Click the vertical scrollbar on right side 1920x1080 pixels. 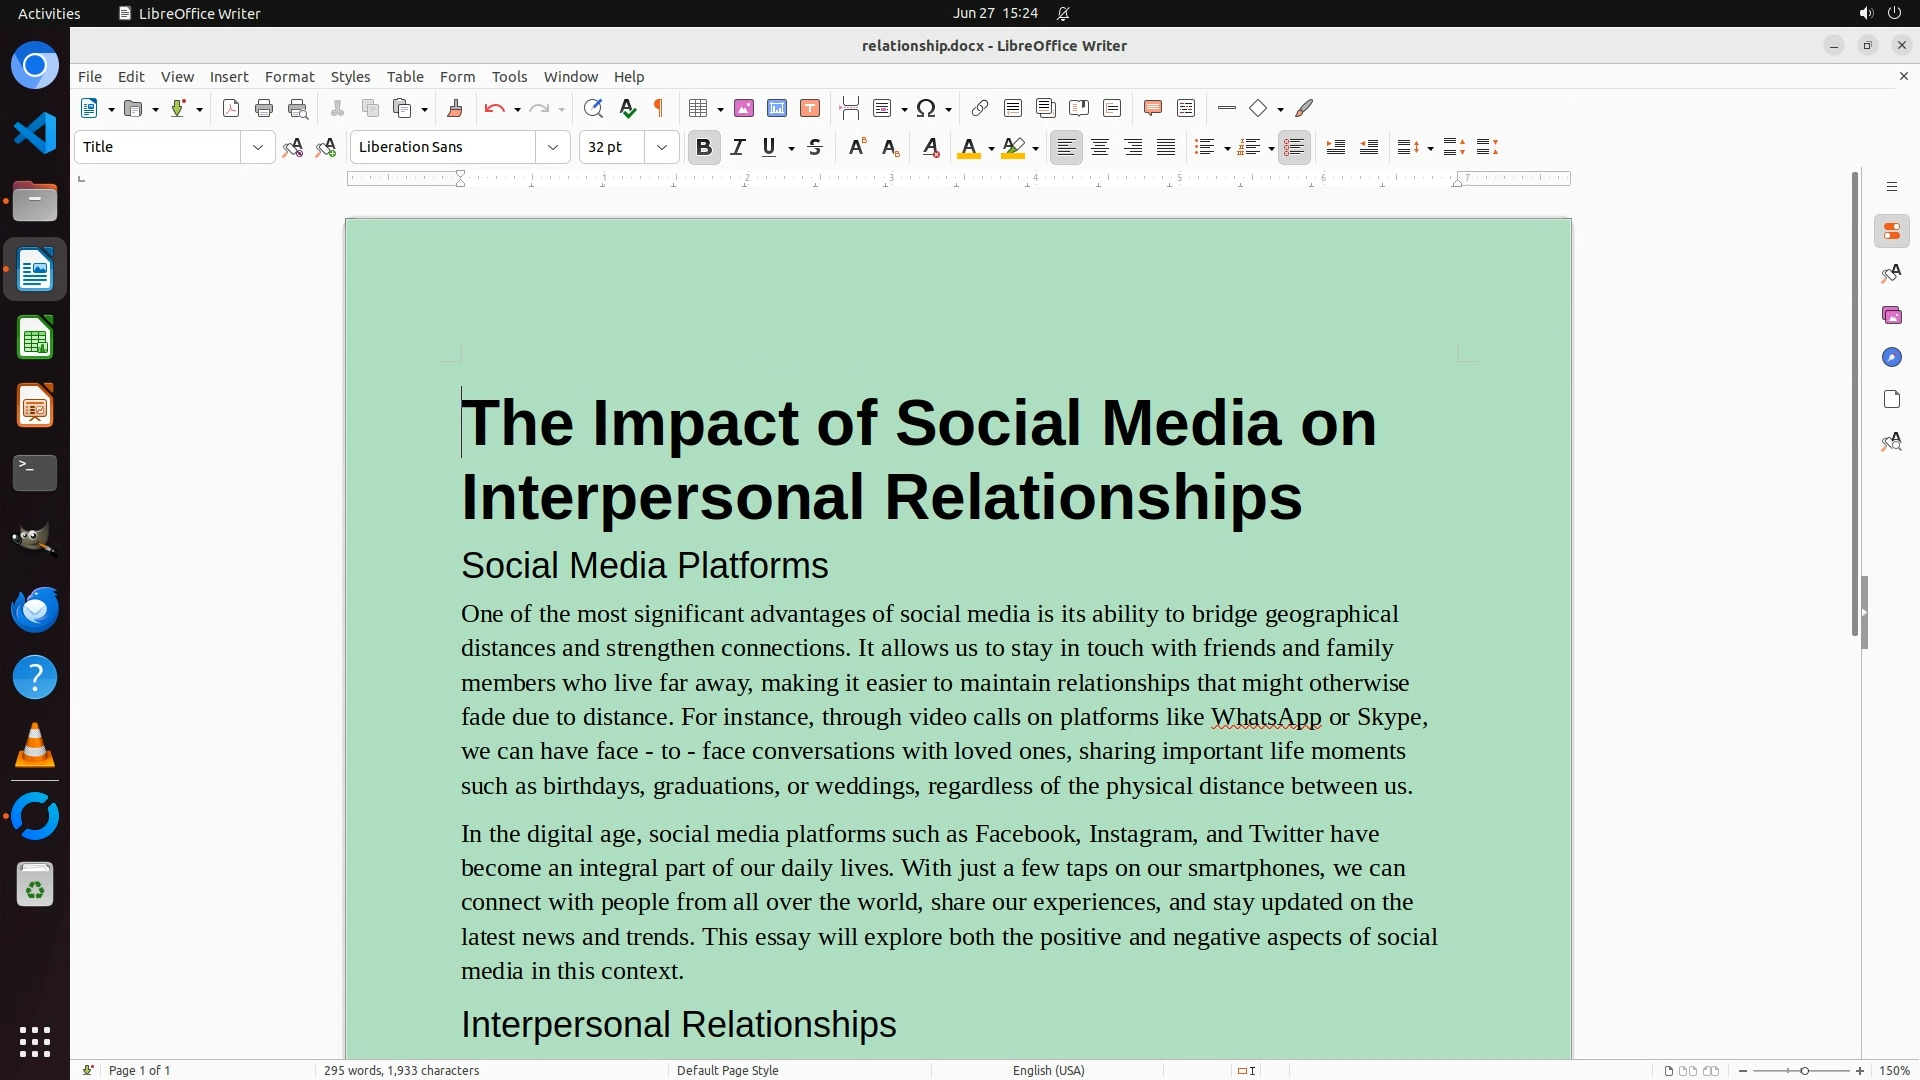pyautogui.click(x=1855, y=400)
